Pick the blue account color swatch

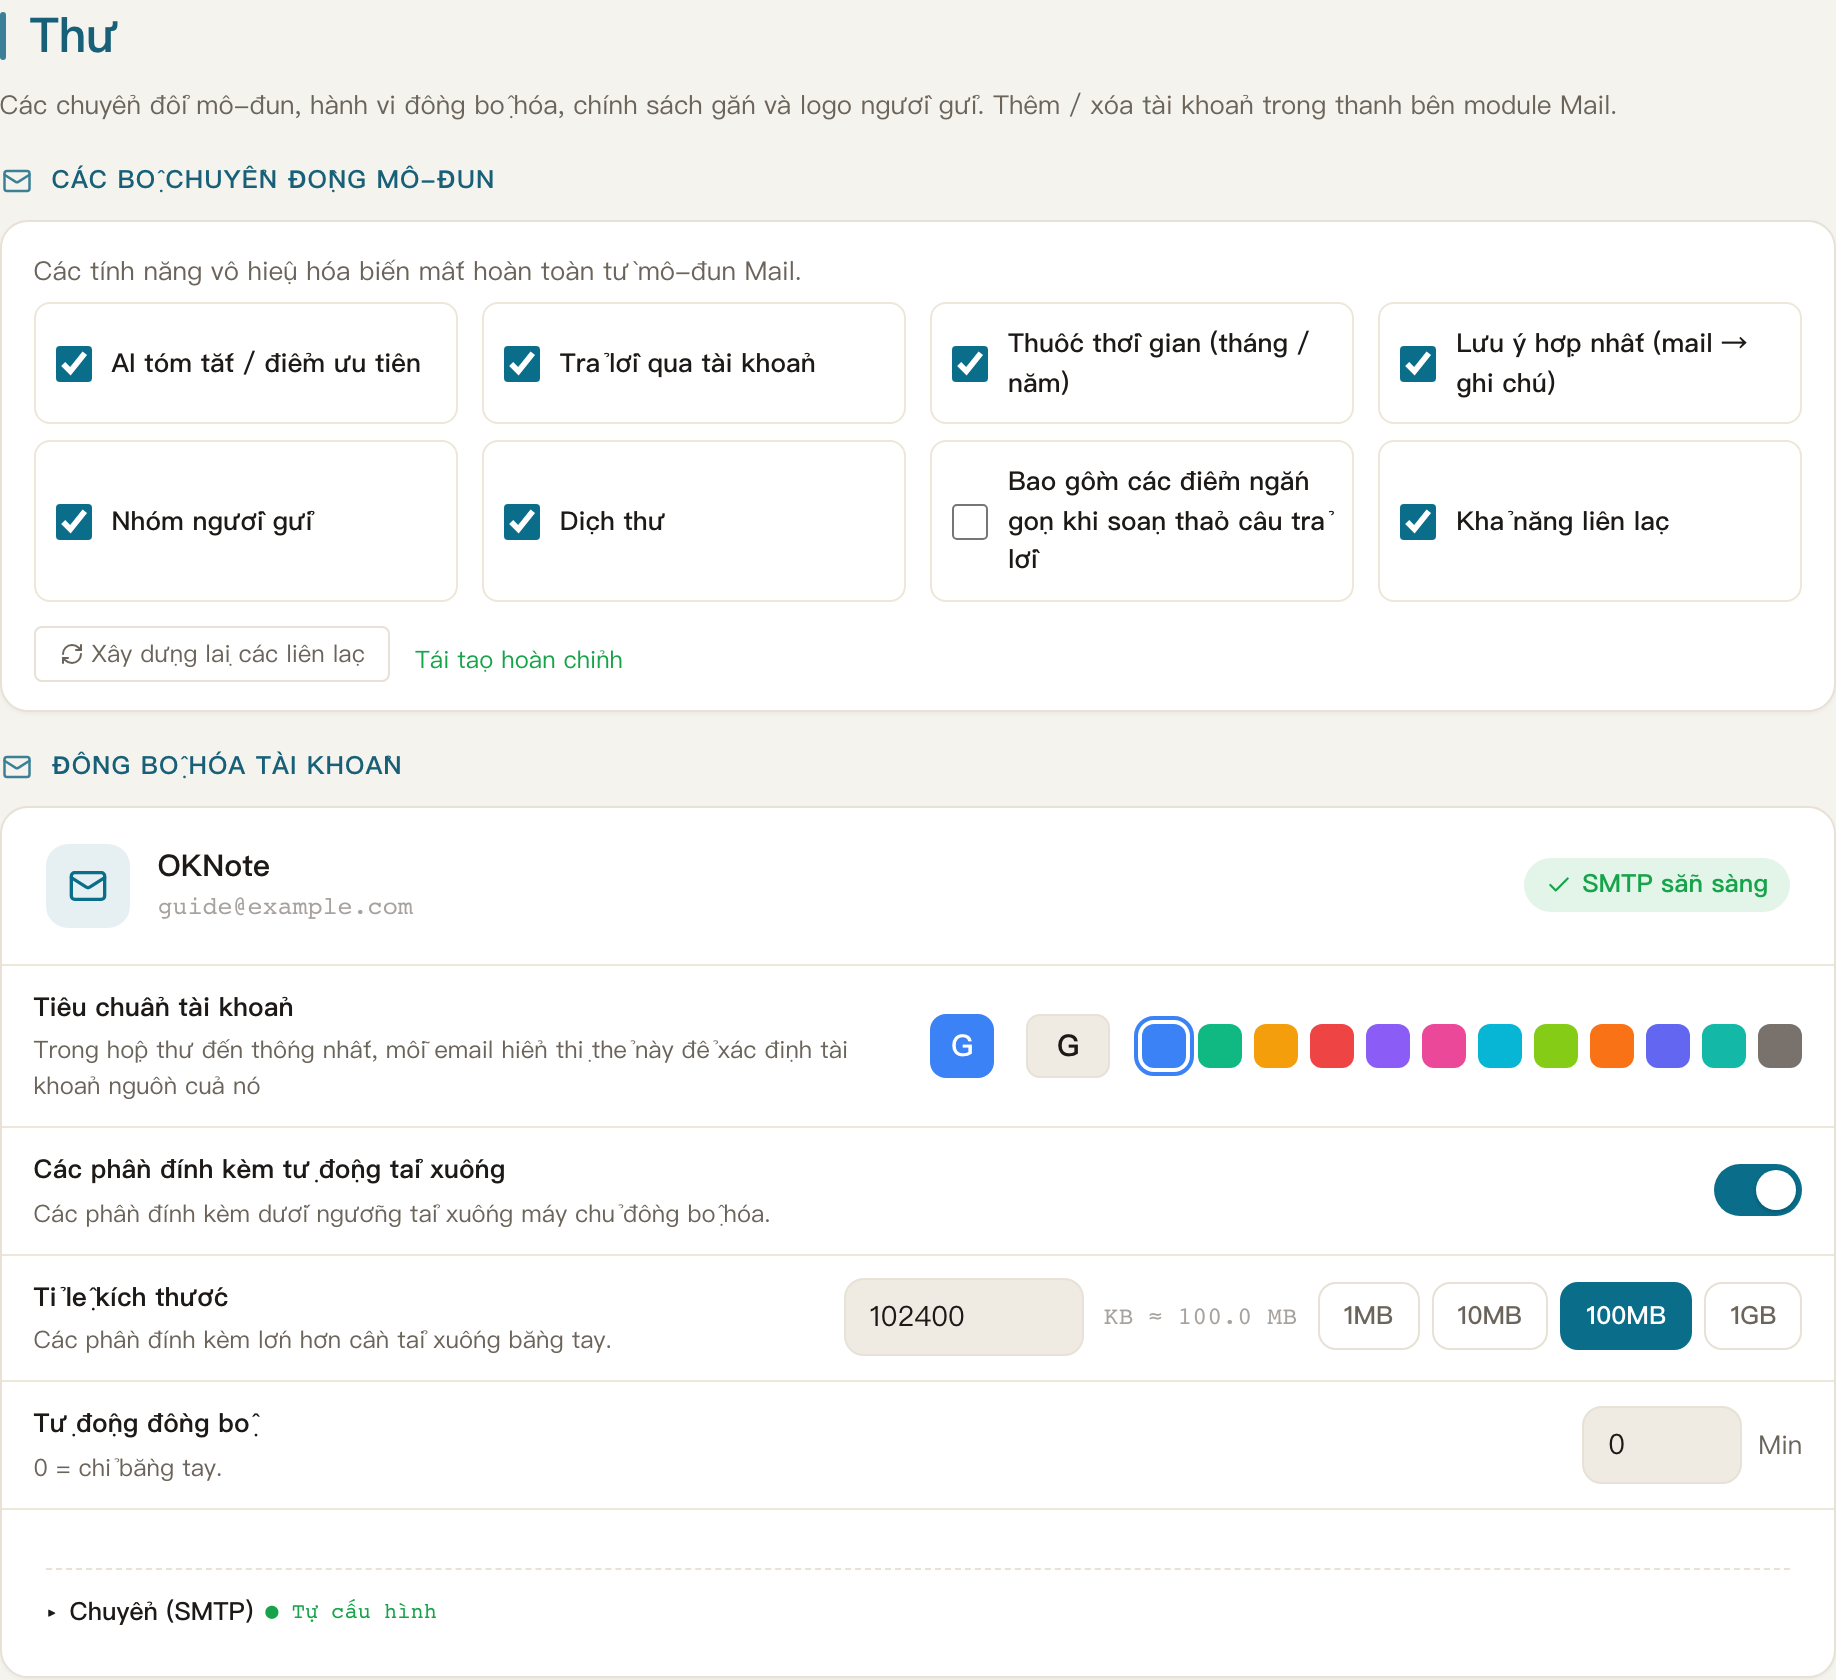coord(1163,1046)
